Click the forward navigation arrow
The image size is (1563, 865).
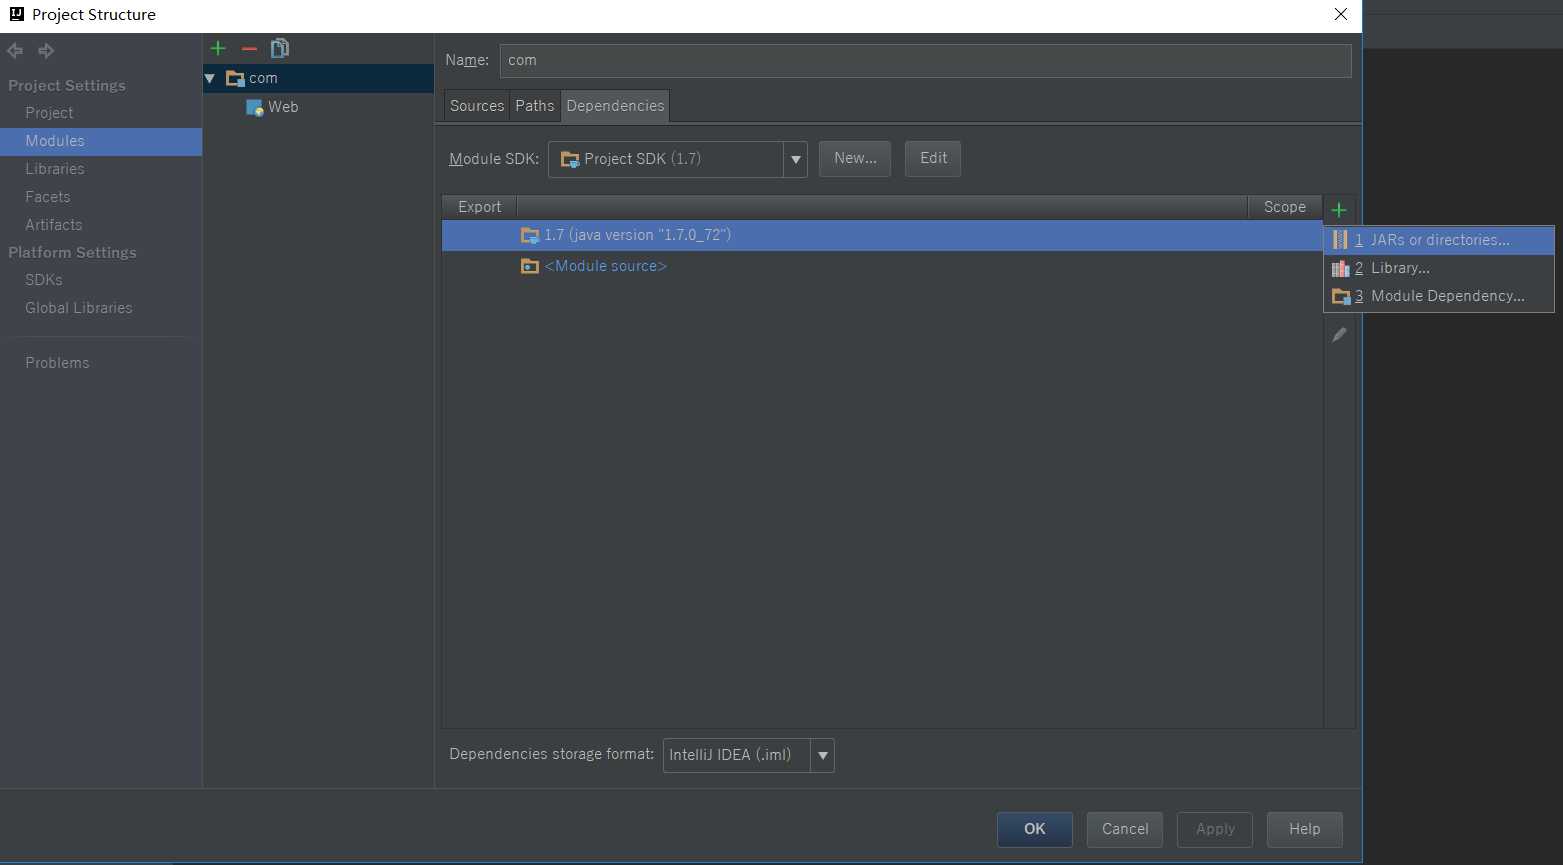(x=46, y=50)
